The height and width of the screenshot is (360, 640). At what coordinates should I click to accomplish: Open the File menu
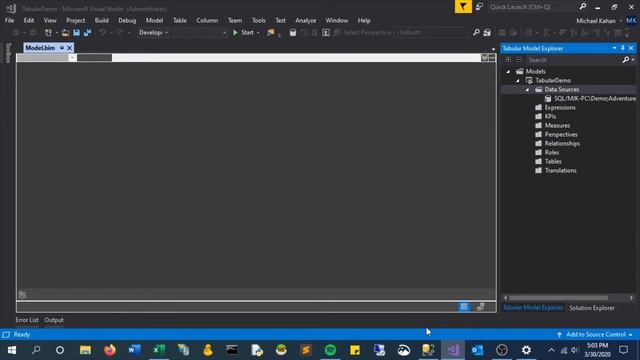point(9,20)
